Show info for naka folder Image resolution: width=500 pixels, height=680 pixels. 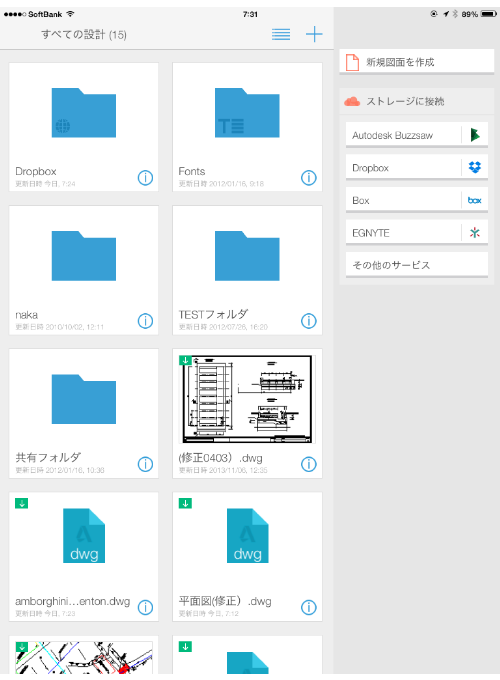pyautogui.click(x=145, y=321)
